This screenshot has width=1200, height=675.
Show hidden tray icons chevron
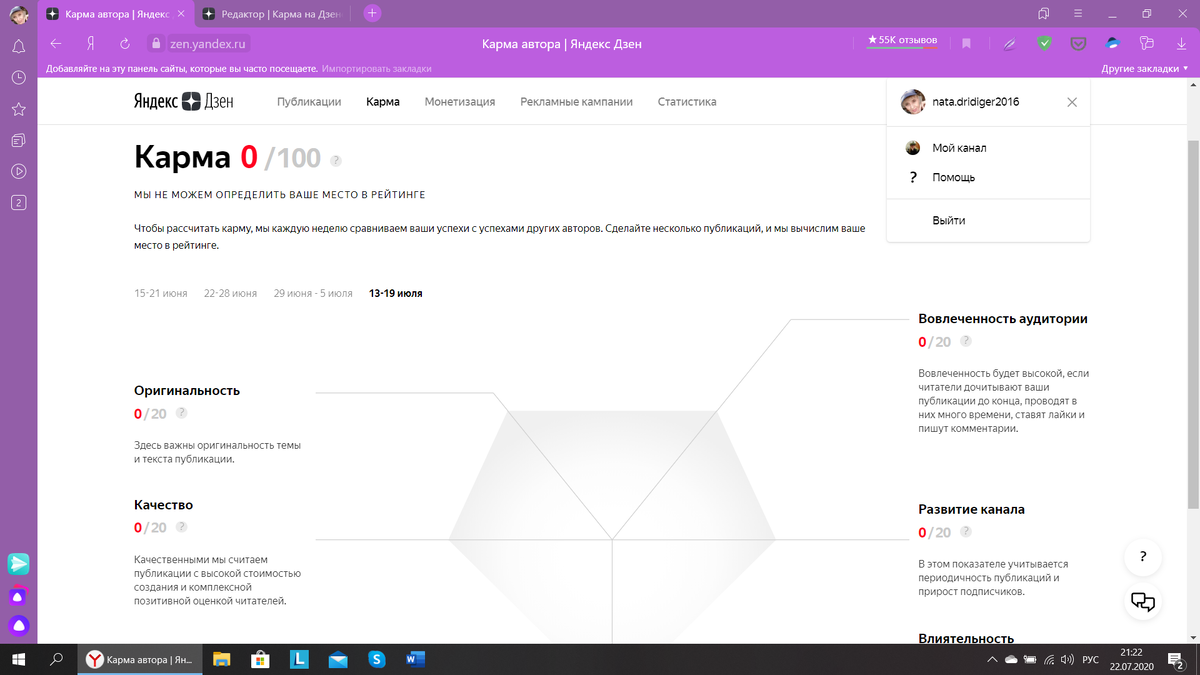coord(992,660)
